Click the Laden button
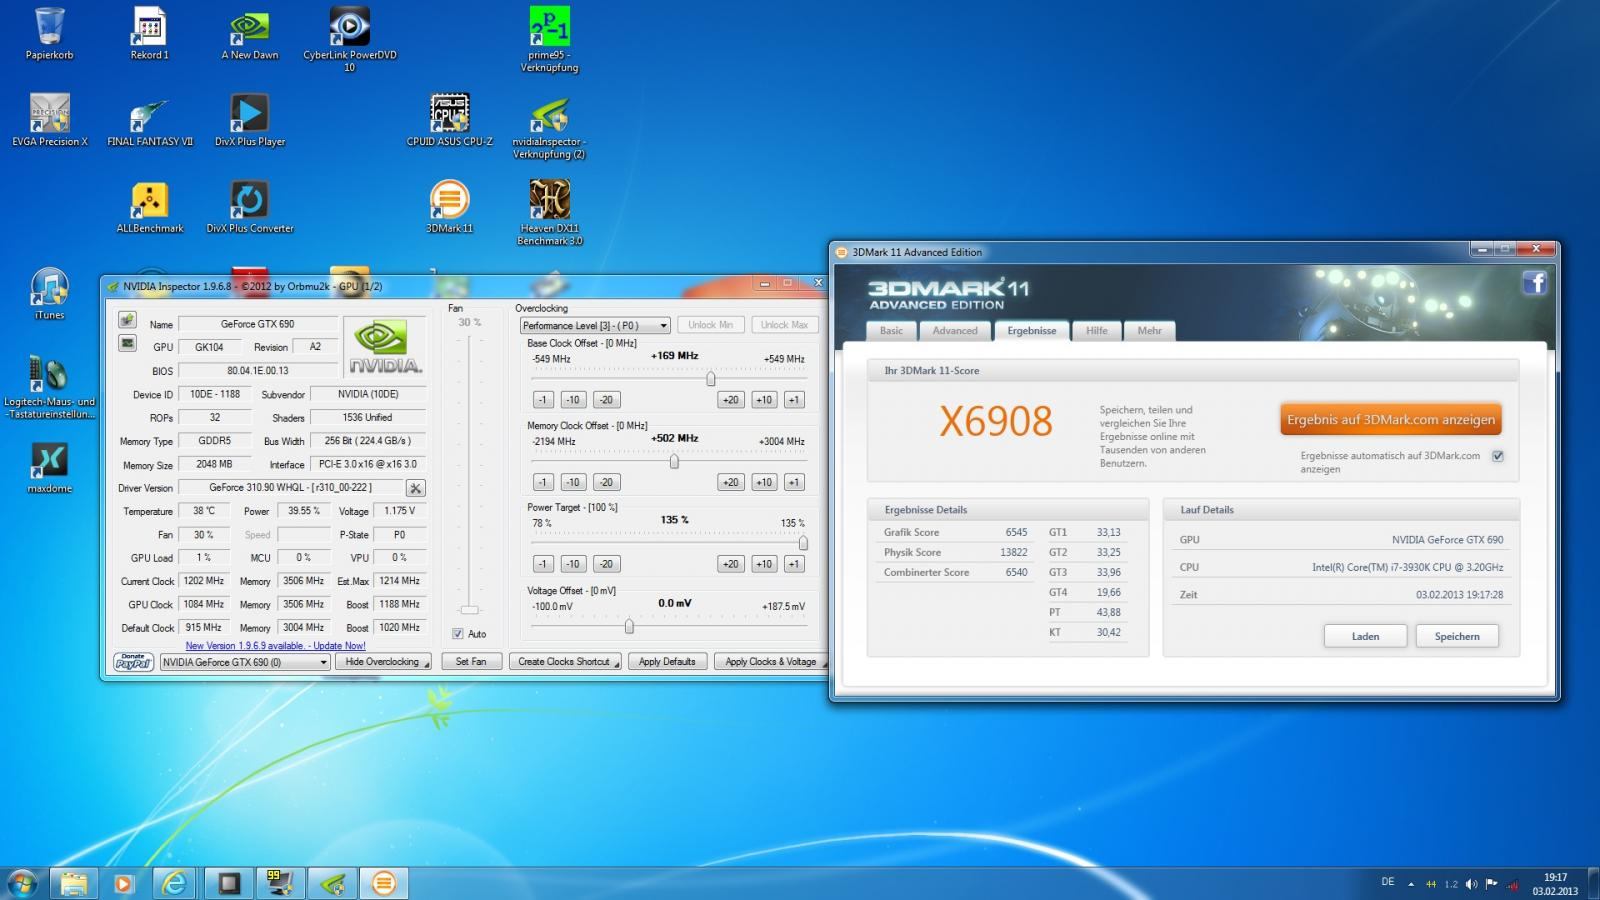This screenshot has height=900, width=1600. (1365, 636)
